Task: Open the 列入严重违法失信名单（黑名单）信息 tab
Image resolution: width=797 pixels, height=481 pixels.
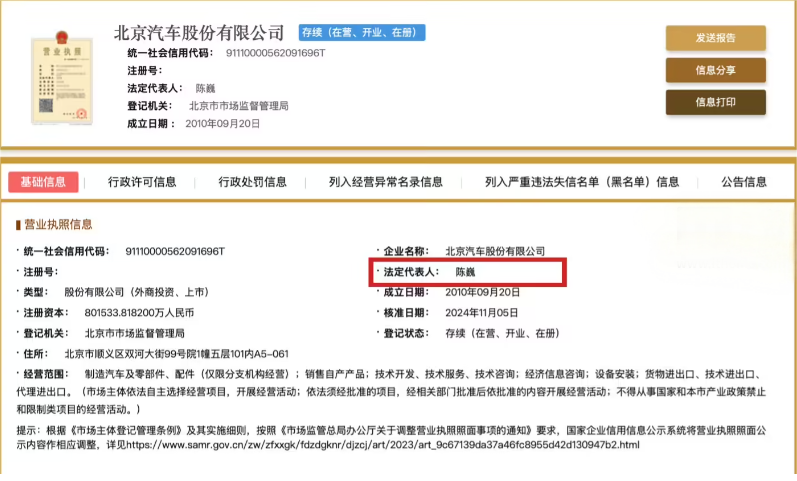Action: tap(582, 182)
